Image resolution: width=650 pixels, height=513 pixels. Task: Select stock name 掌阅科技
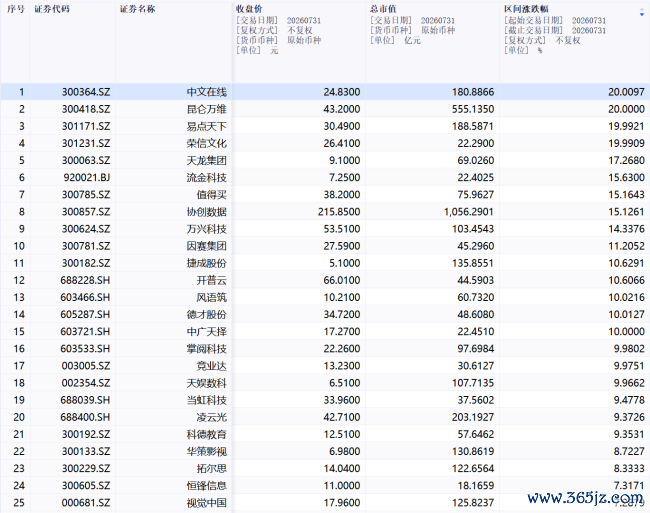coord(206,348)
